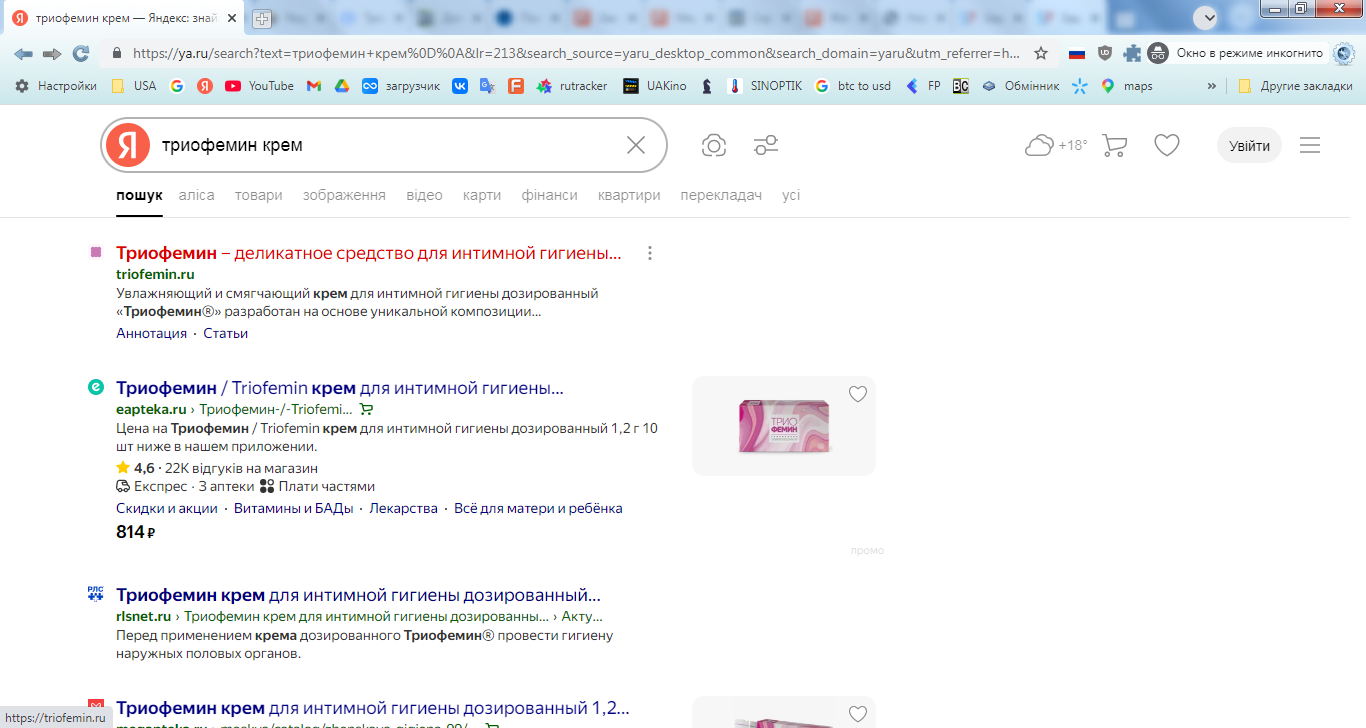Image resolution: width=1366 pixels, height=728 pixels.
Task: Open the Другие закладки bookmarks folder
Action: point(1294,86)
